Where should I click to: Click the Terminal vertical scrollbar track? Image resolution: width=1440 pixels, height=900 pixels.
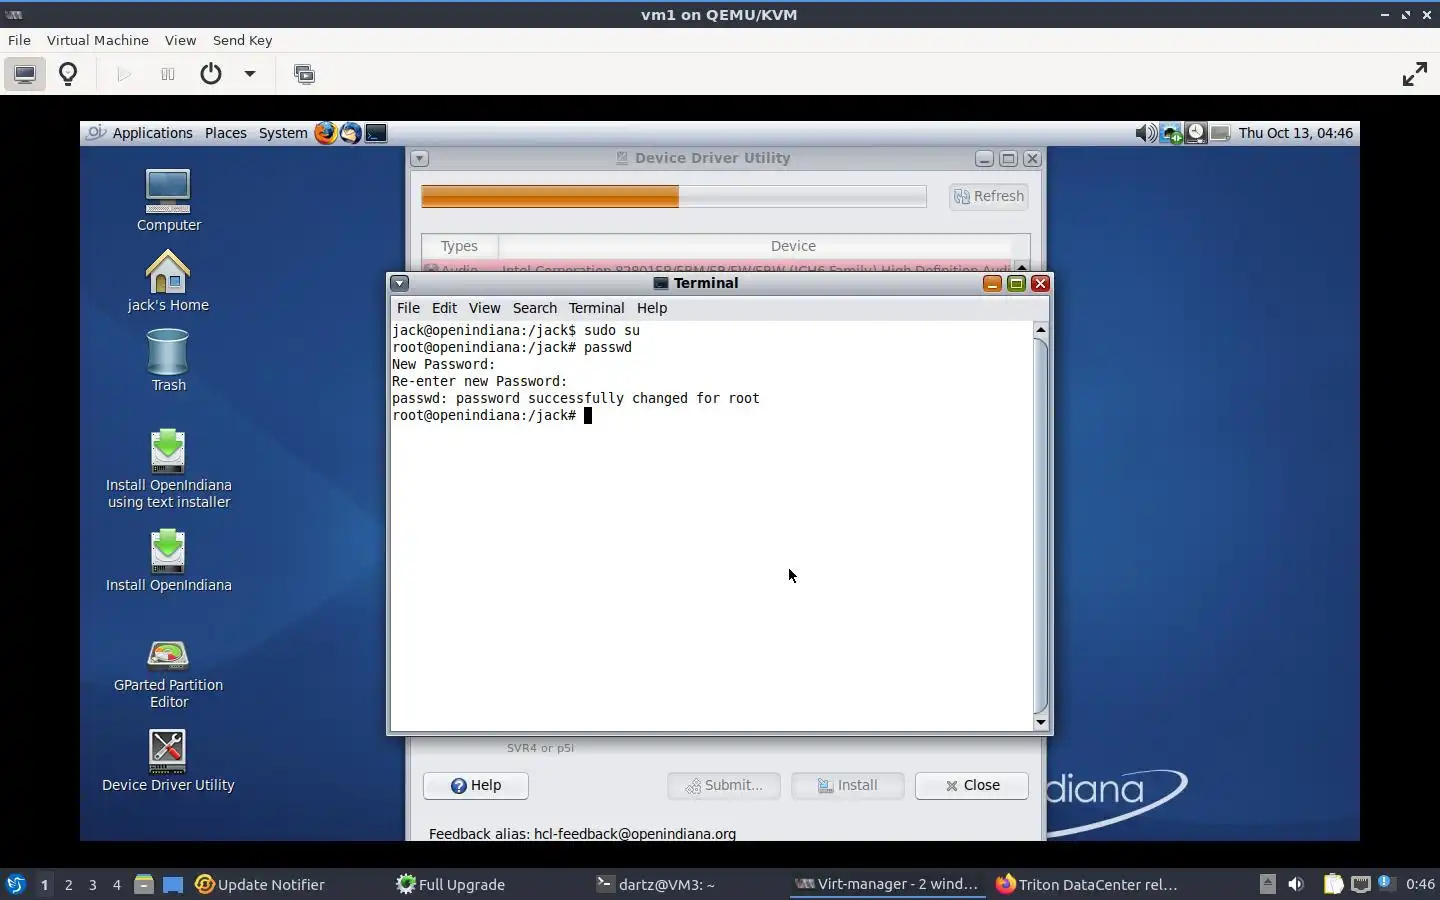(x=1040, y=525)
